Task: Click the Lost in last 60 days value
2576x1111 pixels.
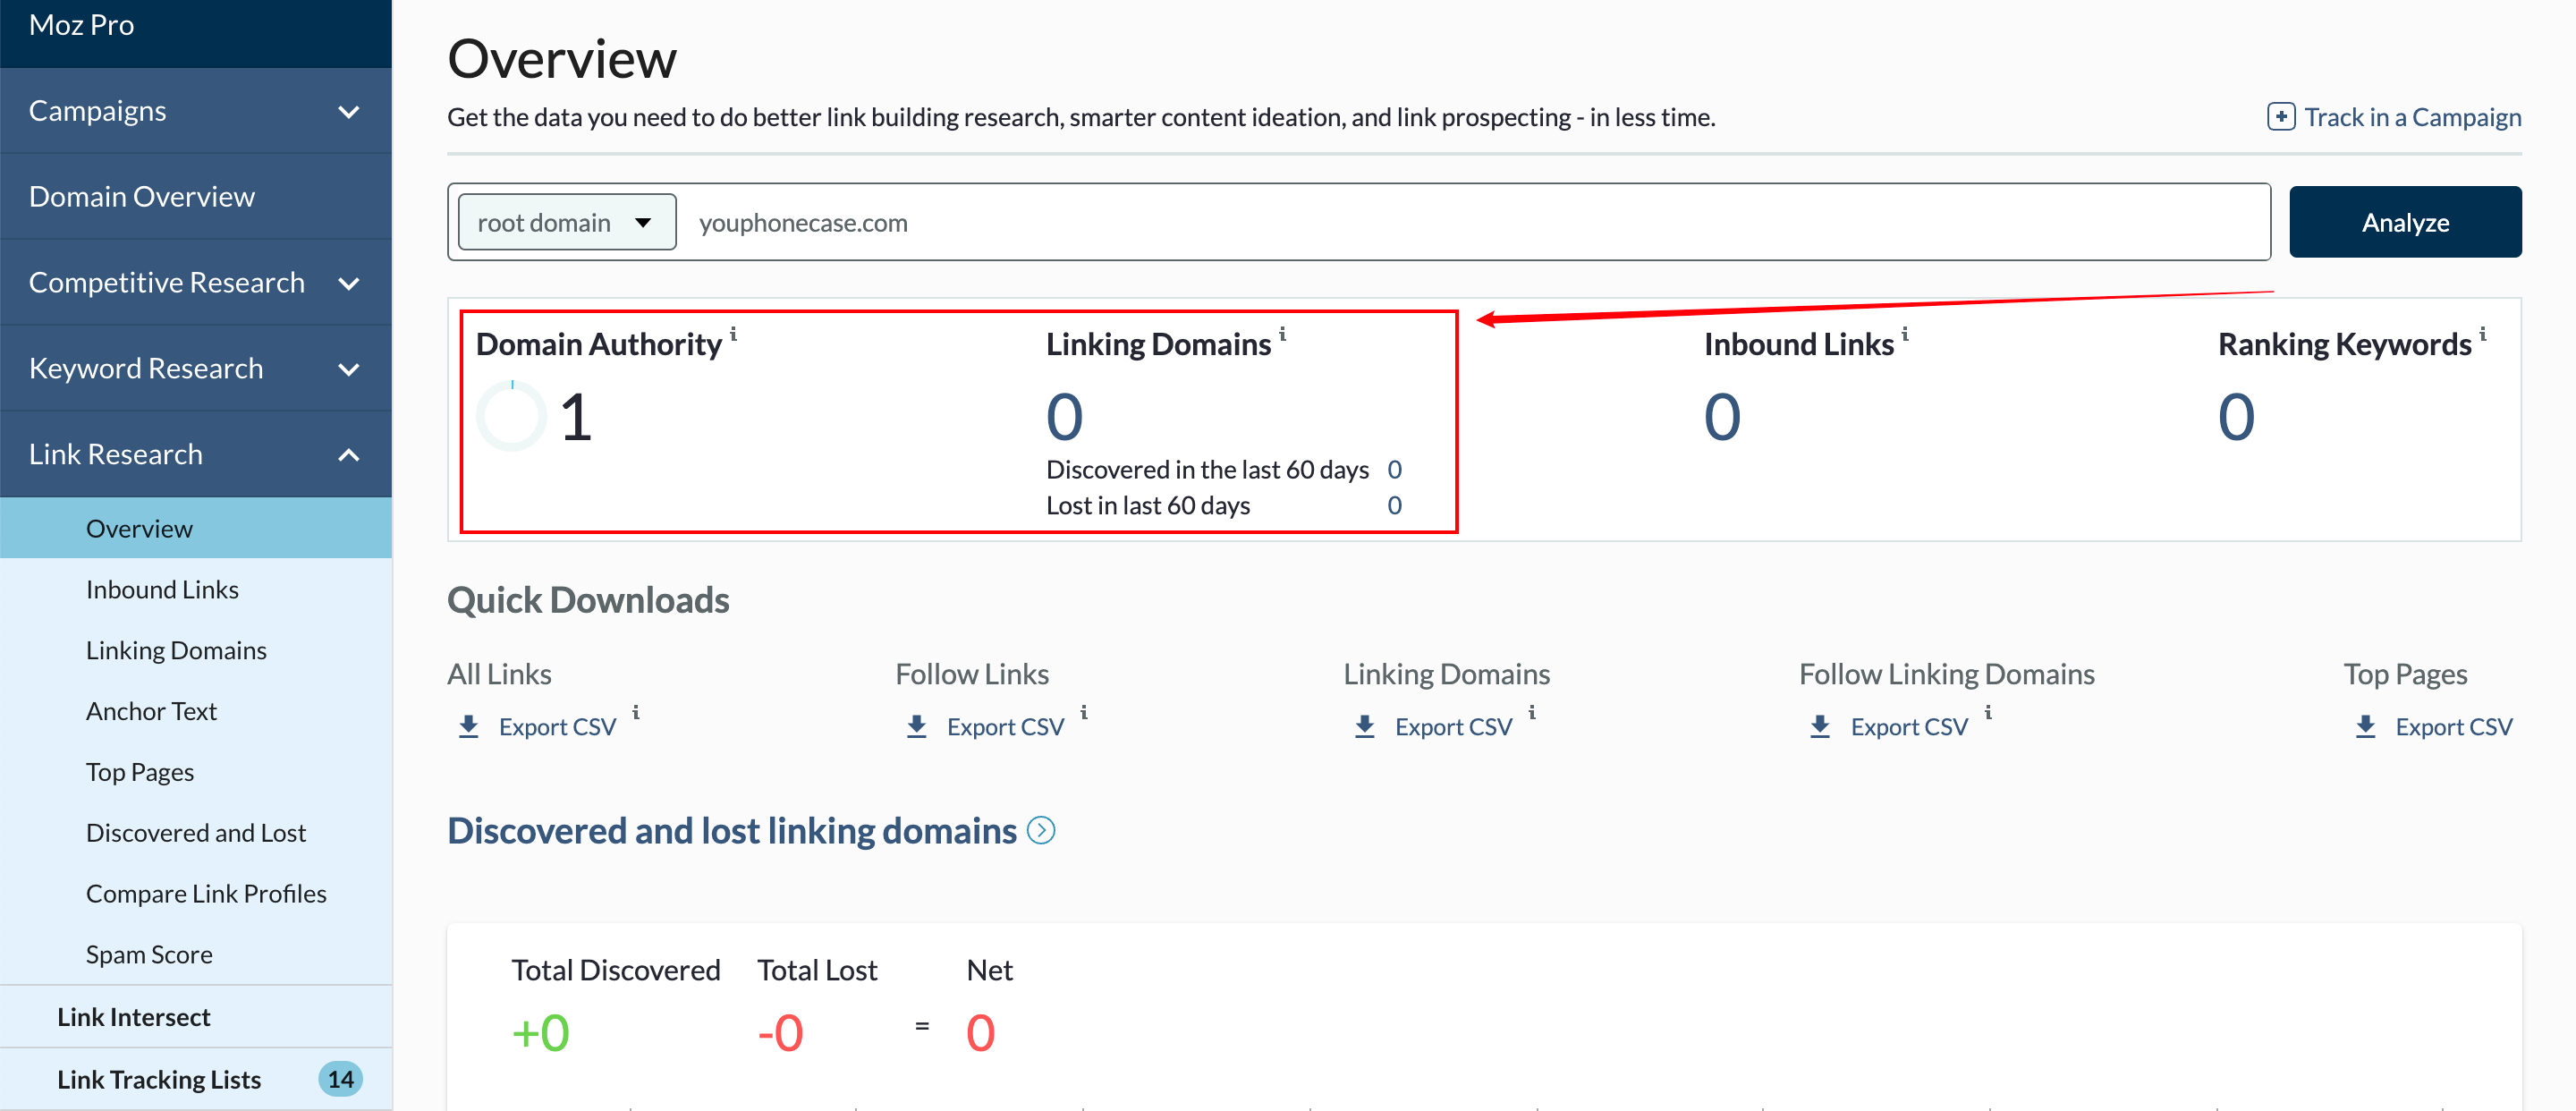Action: pos(1394,506)
